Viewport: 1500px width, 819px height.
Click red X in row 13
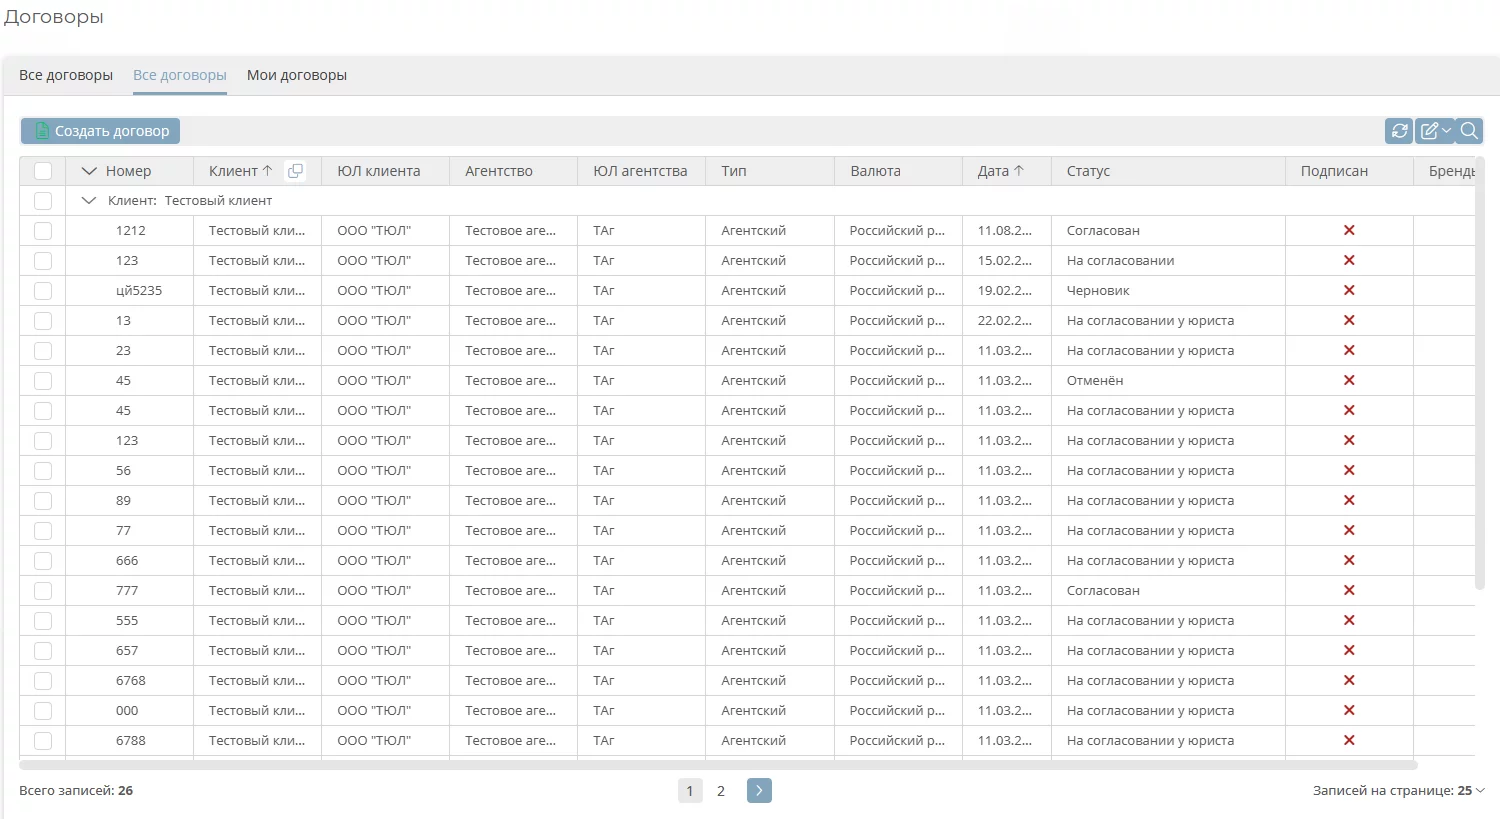click(1349, 321)
